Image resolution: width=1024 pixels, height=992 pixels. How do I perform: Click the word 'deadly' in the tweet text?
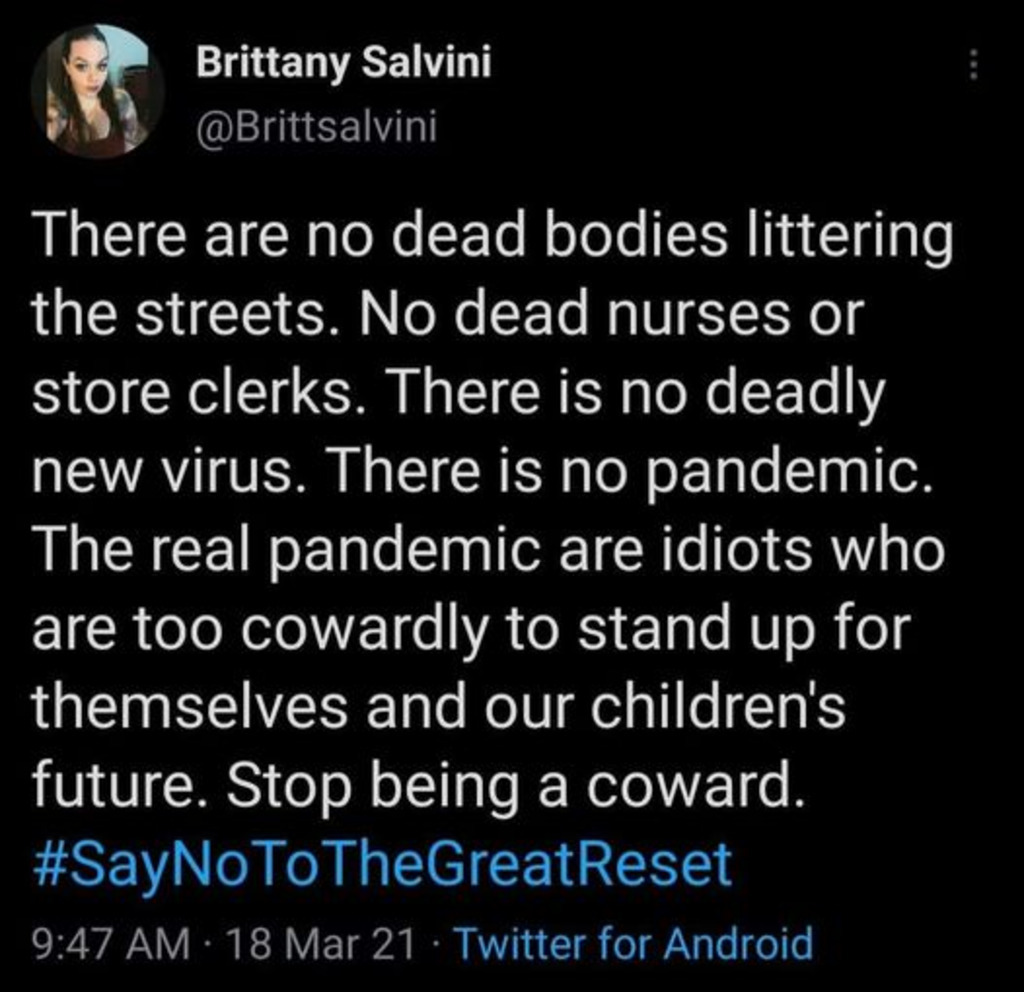pos(796,395)
